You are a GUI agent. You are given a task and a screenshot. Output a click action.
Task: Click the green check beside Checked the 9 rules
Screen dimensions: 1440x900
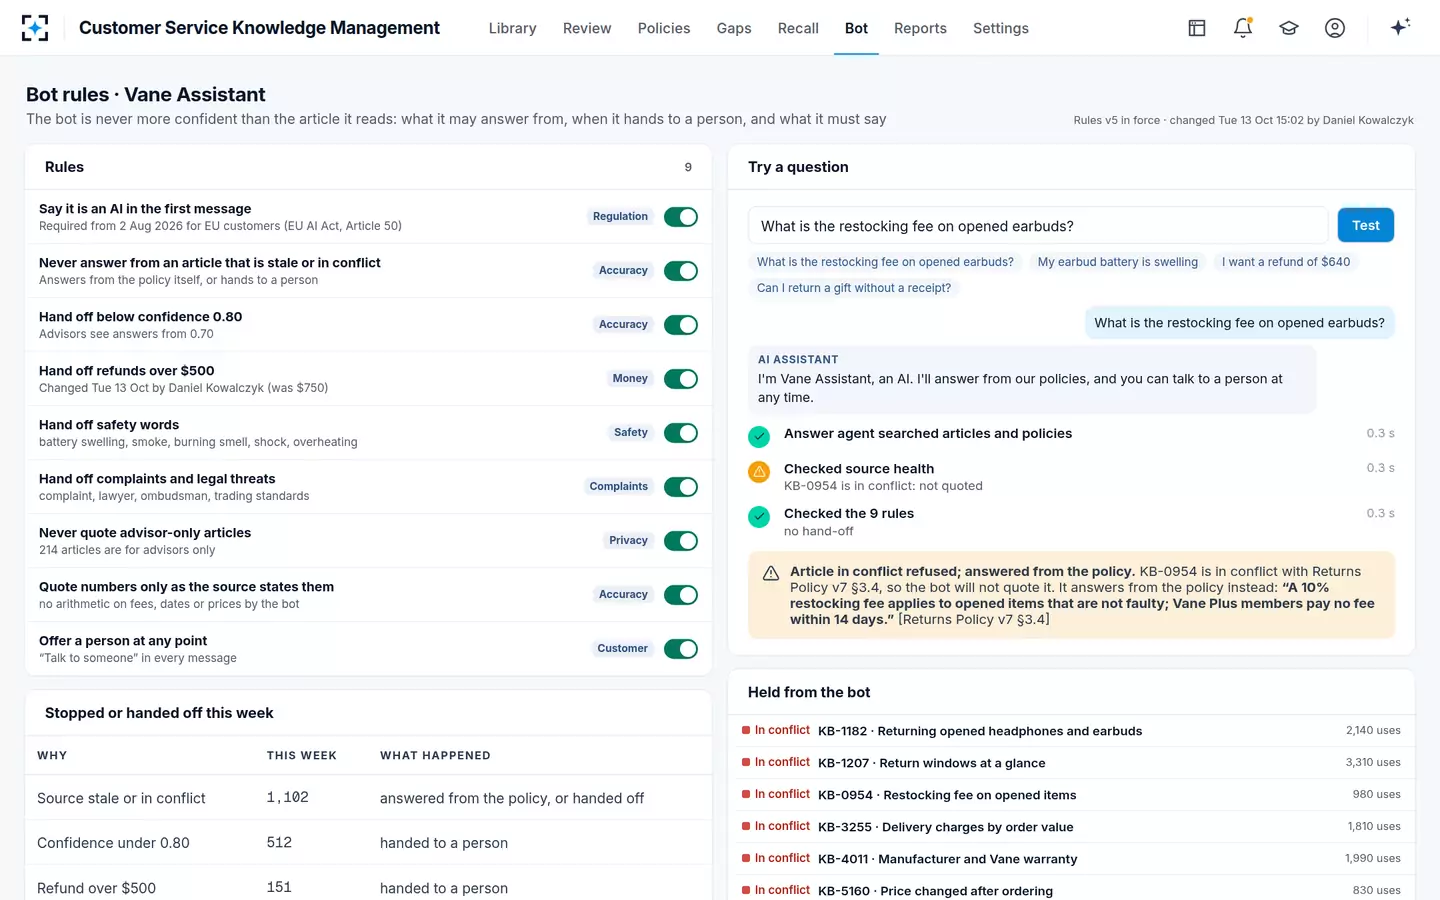pos(759,516)
